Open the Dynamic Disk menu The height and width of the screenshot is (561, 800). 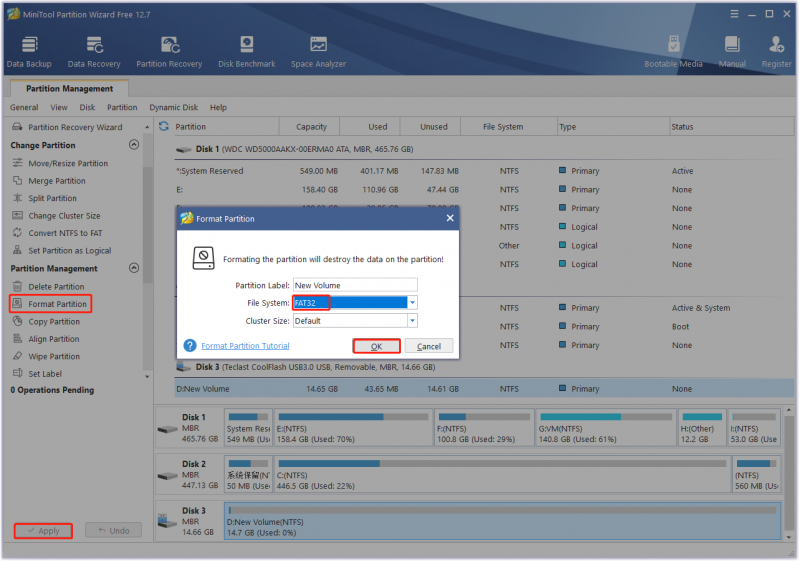coord(173,108)
